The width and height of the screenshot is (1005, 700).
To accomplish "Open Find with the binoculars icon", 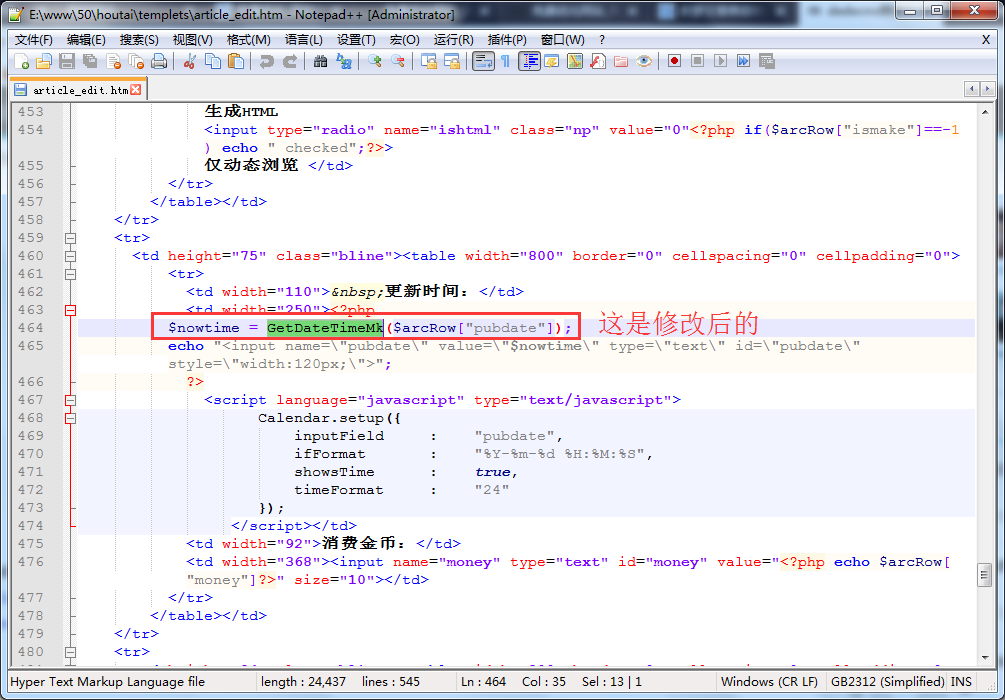I will (x=320, y=62).
